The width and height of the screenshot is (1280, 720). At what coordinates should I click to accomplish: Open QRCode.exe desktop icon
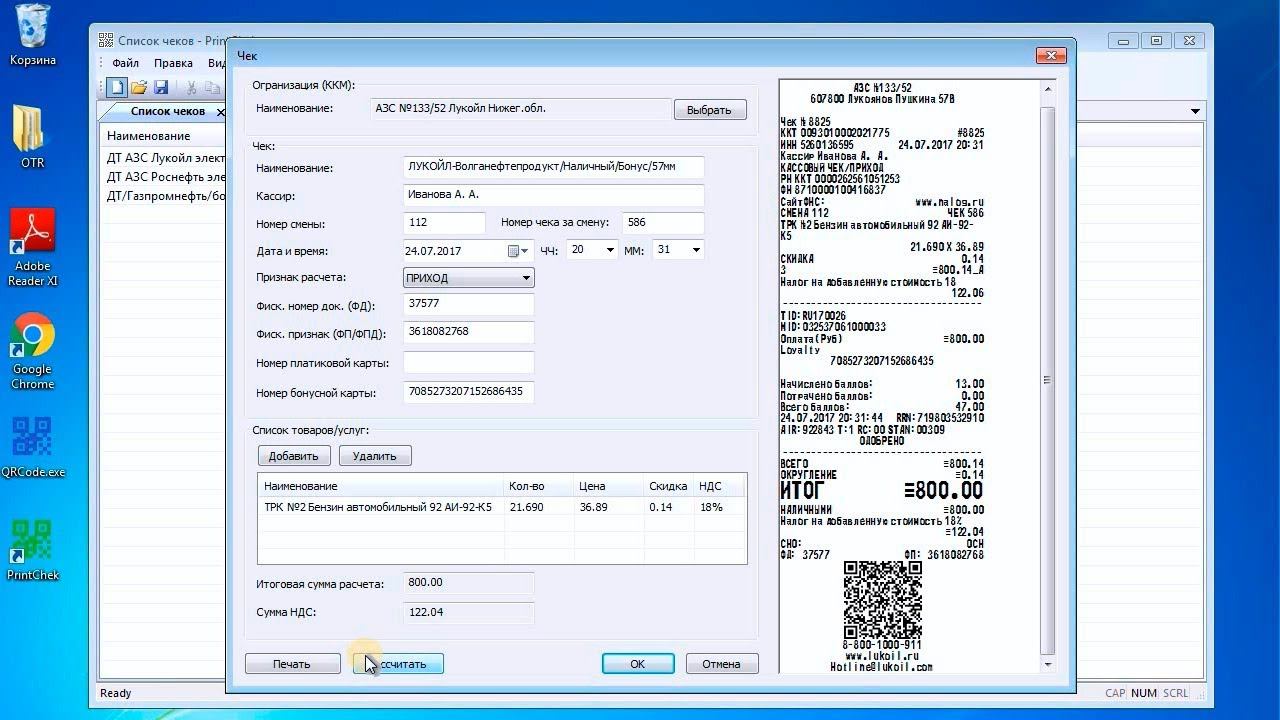coord(33,447)
